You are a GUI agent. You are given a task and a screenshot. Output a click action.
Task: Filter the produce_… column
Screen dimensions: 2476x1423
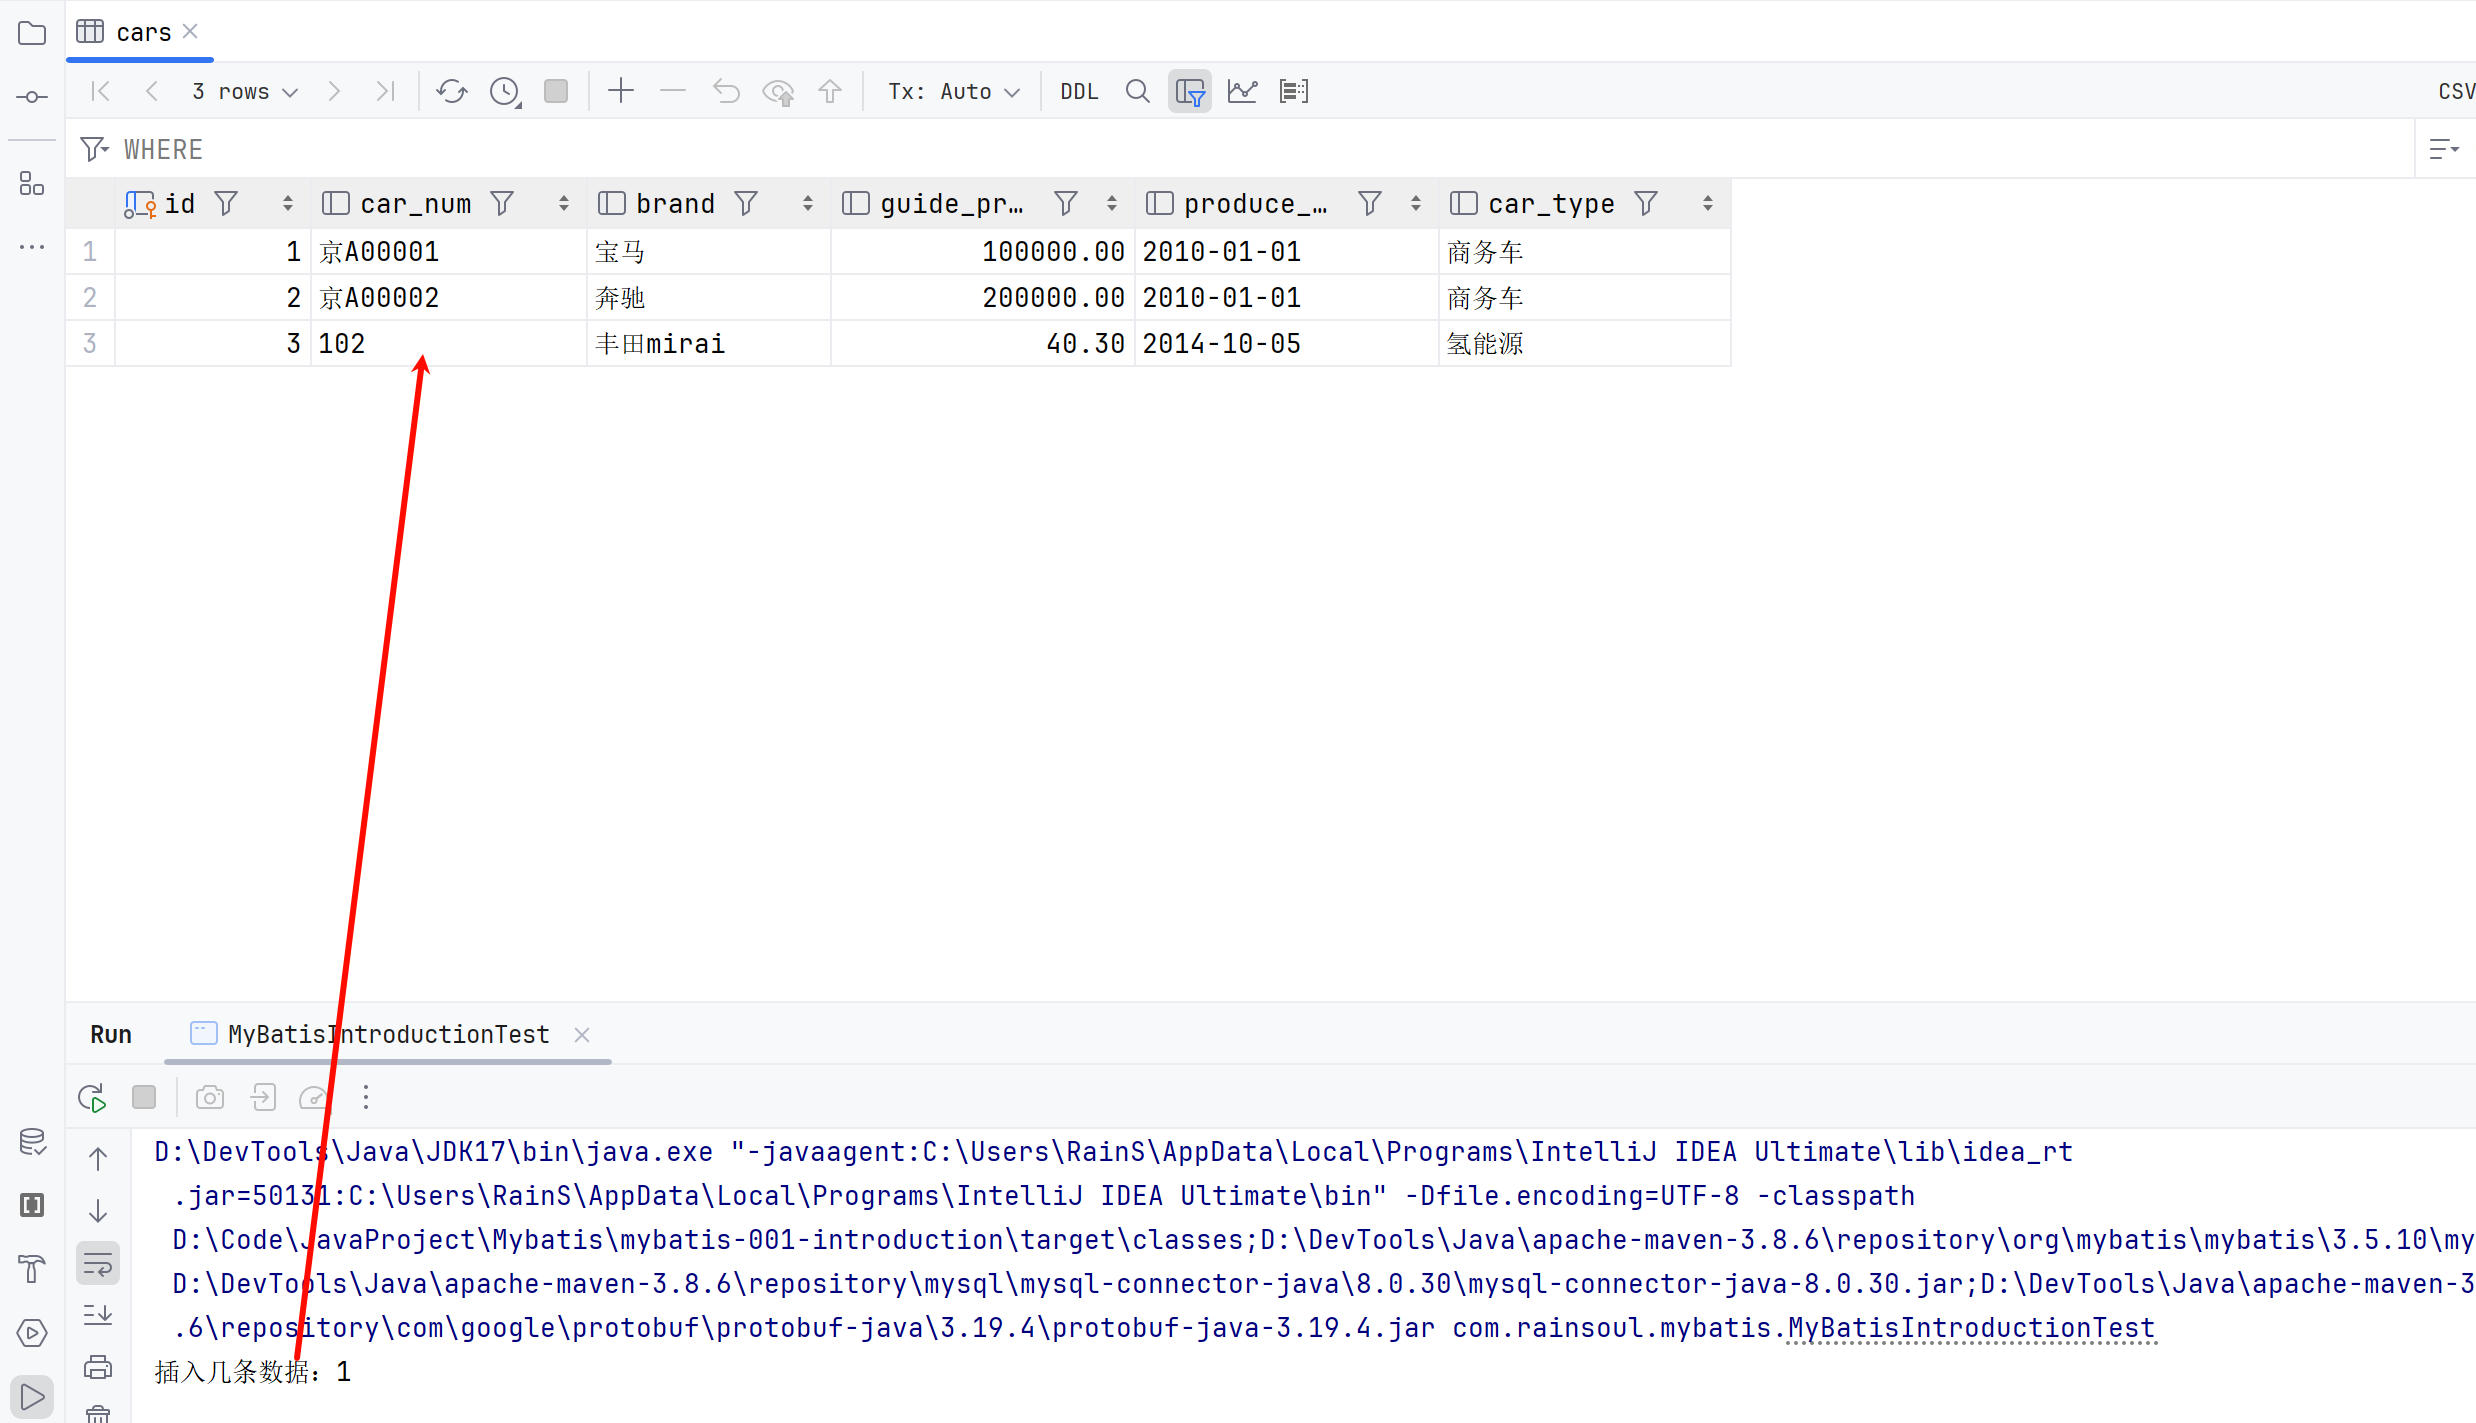(x=1370, y=204)
